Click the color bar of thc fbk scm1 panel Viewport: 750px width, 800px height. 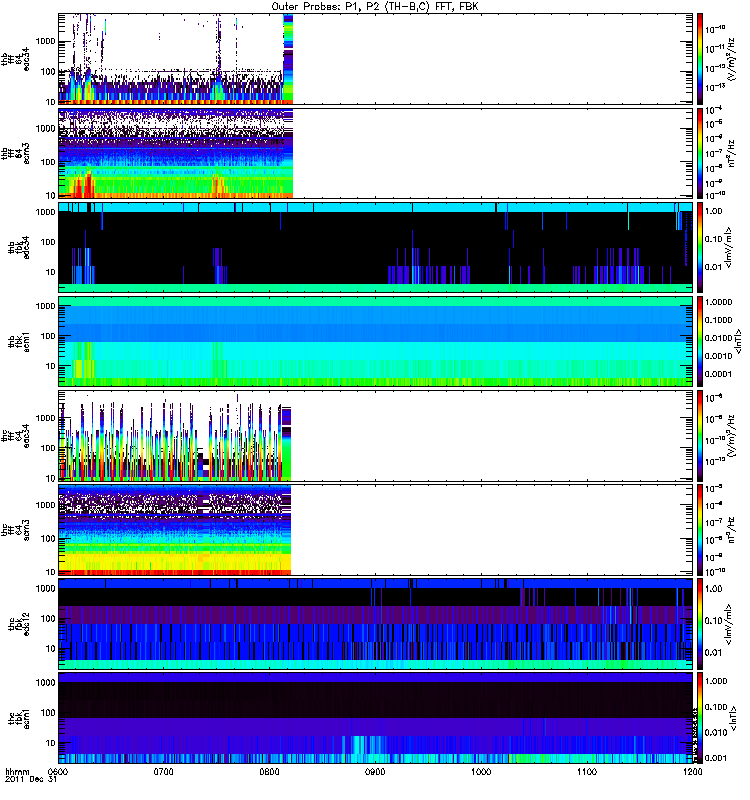click(700, 718)
